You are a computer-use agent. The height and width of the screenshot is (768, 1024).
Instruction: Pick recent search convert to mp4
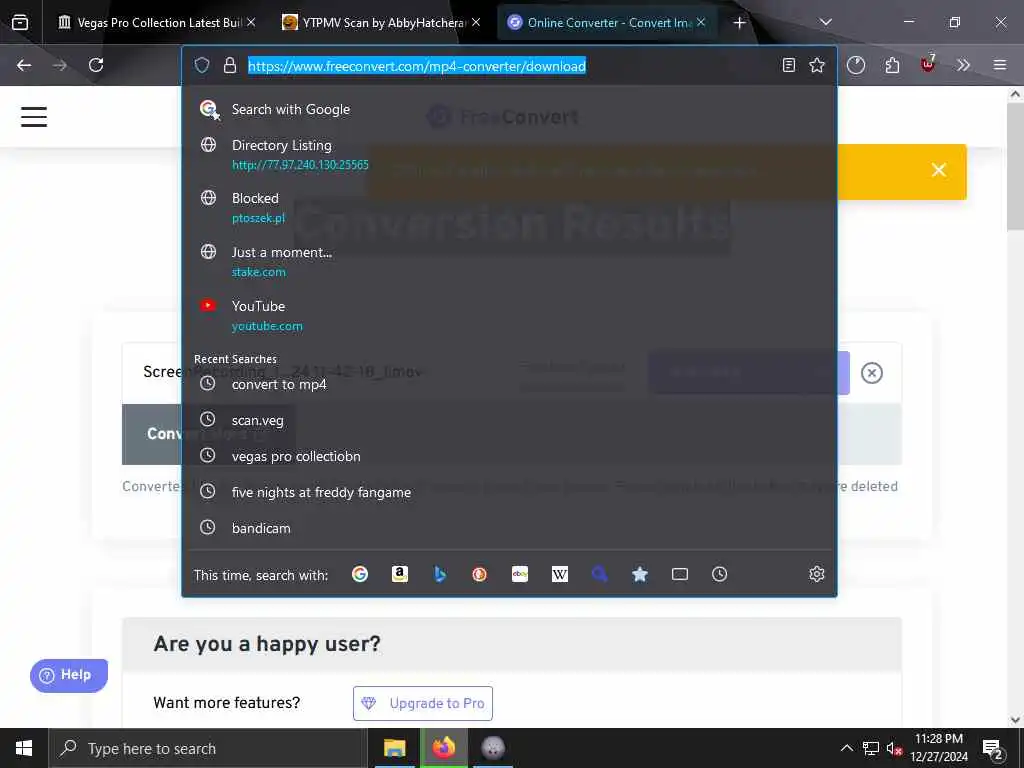click(509, 384)
